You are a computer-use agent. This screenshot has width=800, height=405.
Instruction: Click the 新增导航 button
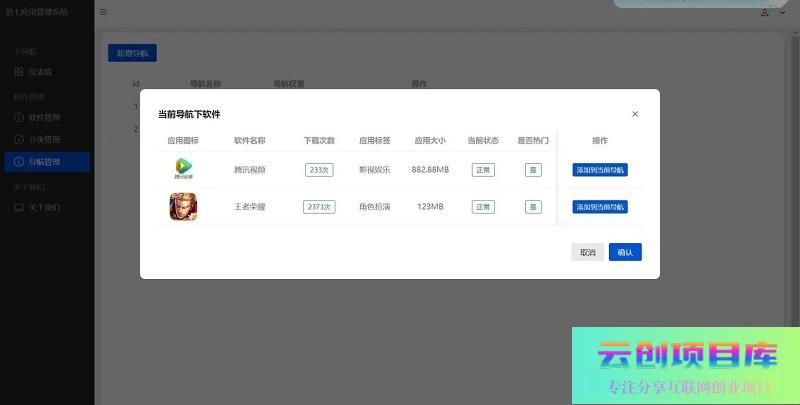pos(132,53)
